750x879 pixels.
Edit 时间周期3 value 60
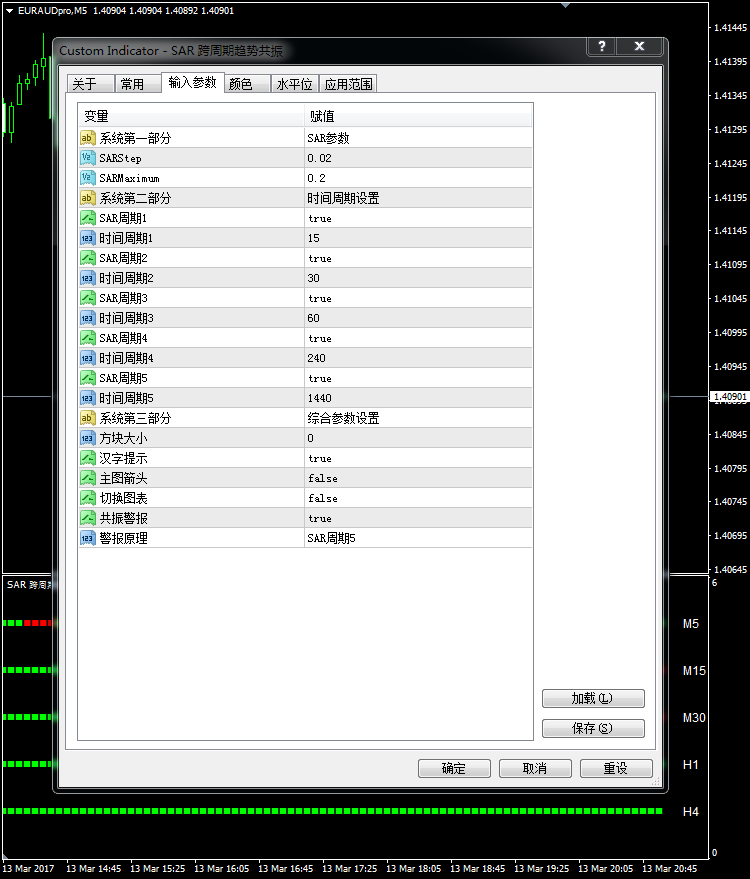click(x=418, y=318)
